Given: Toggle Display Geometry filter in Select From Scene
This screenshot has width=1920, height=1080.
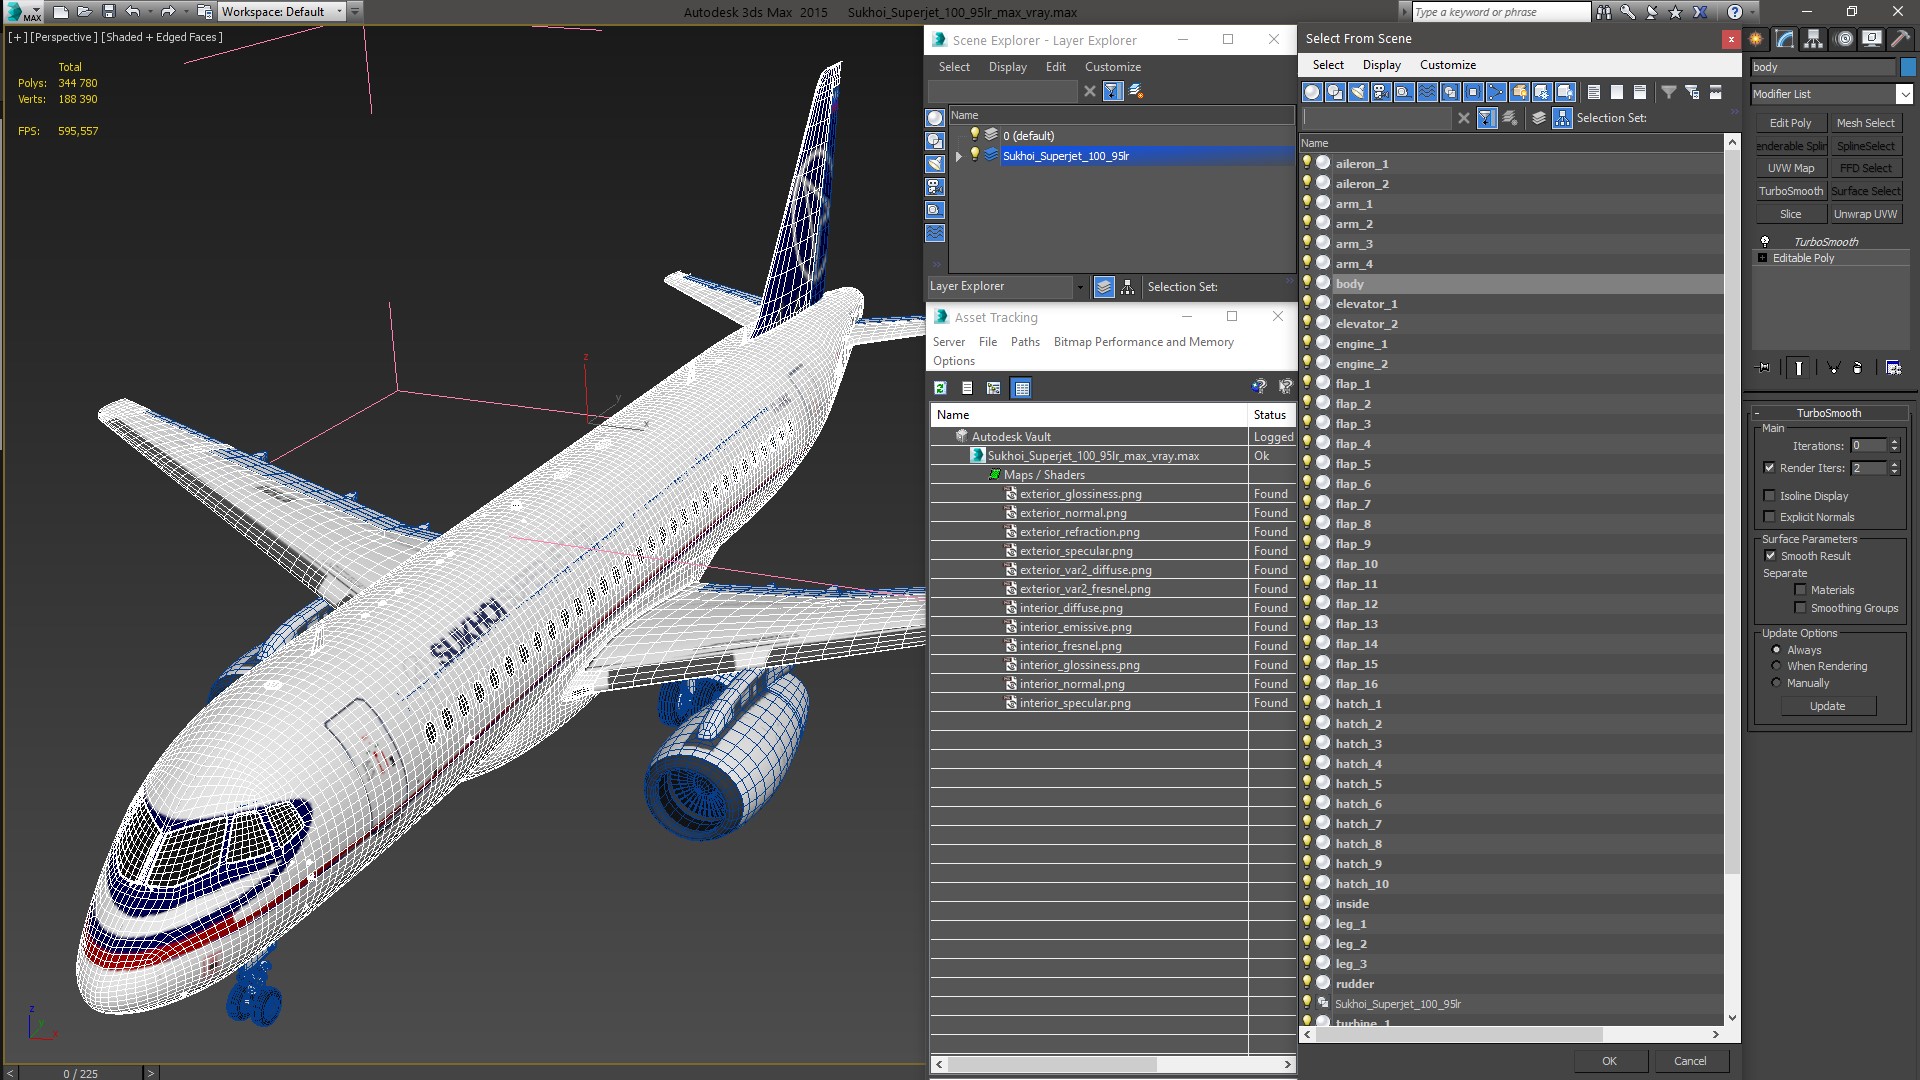Looking at the screenshot, I should click(x=1312, y=92).
